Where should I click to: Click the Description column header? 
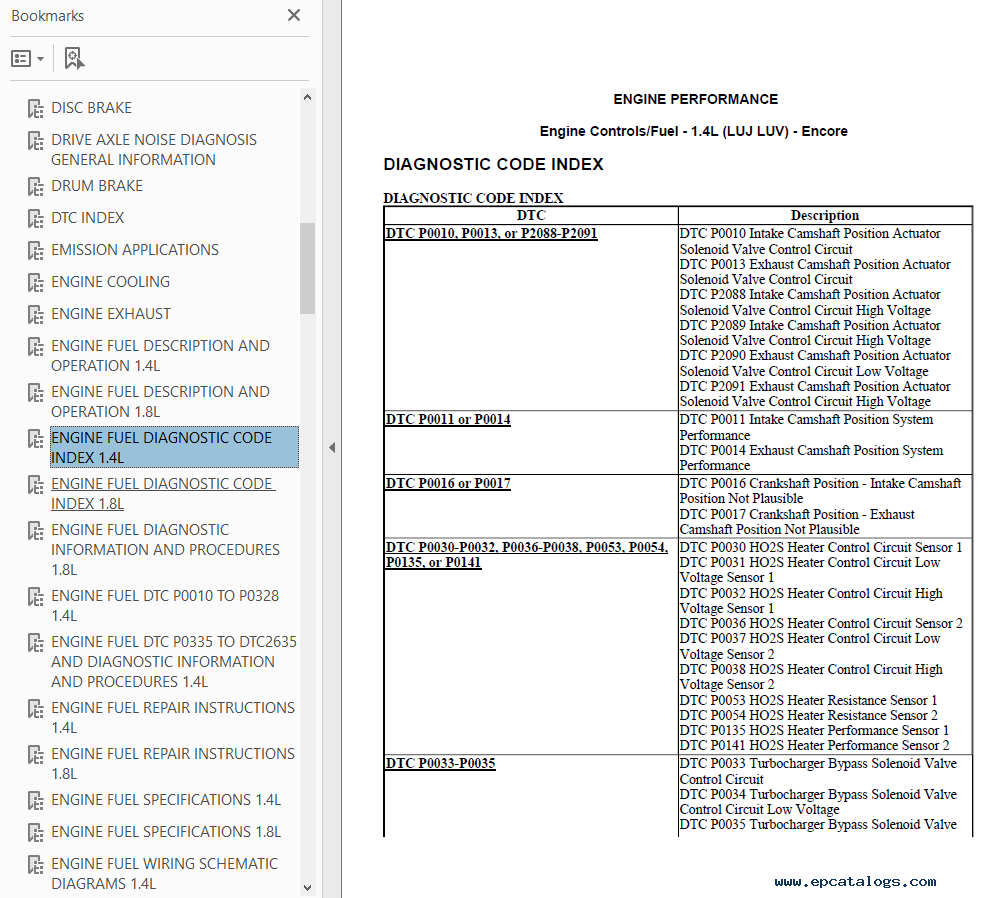tap(825, 215)
